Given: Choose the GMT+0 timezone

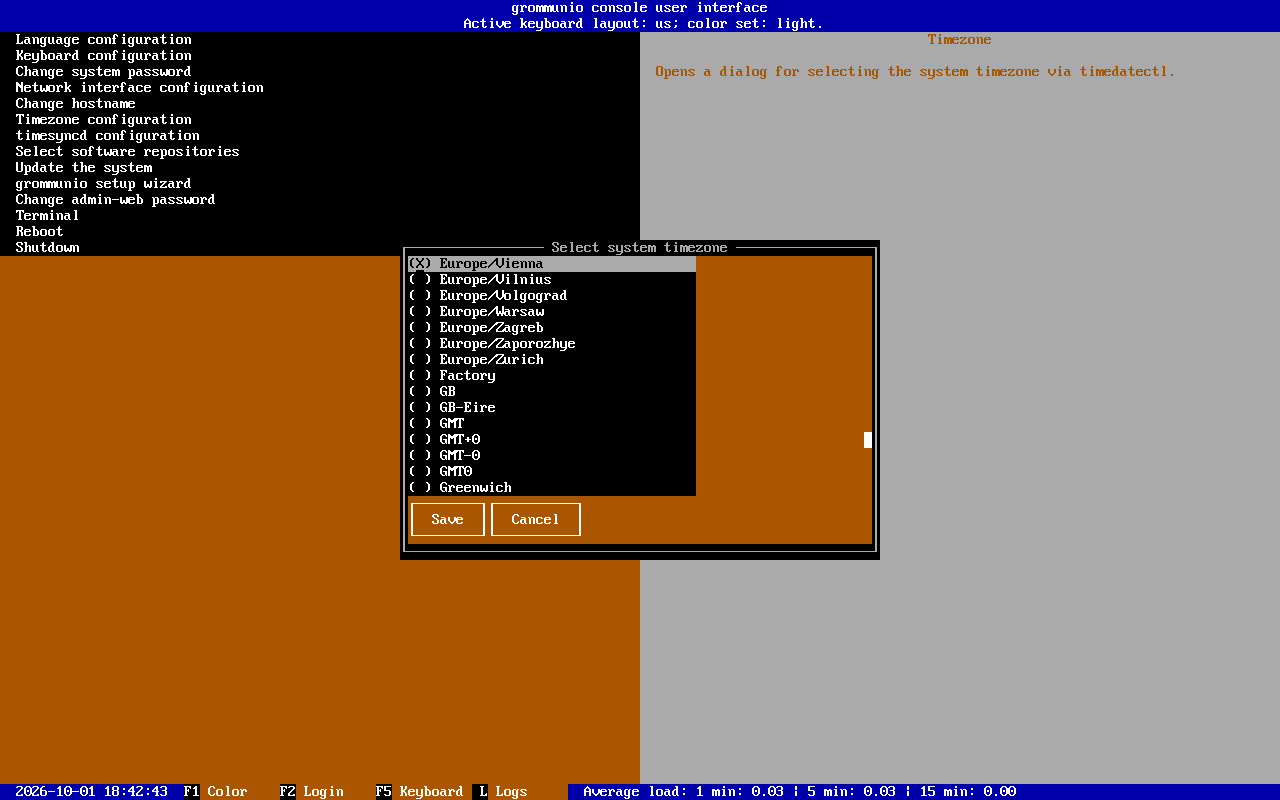Looking at the screenshot, I should (x=552, y=440).
